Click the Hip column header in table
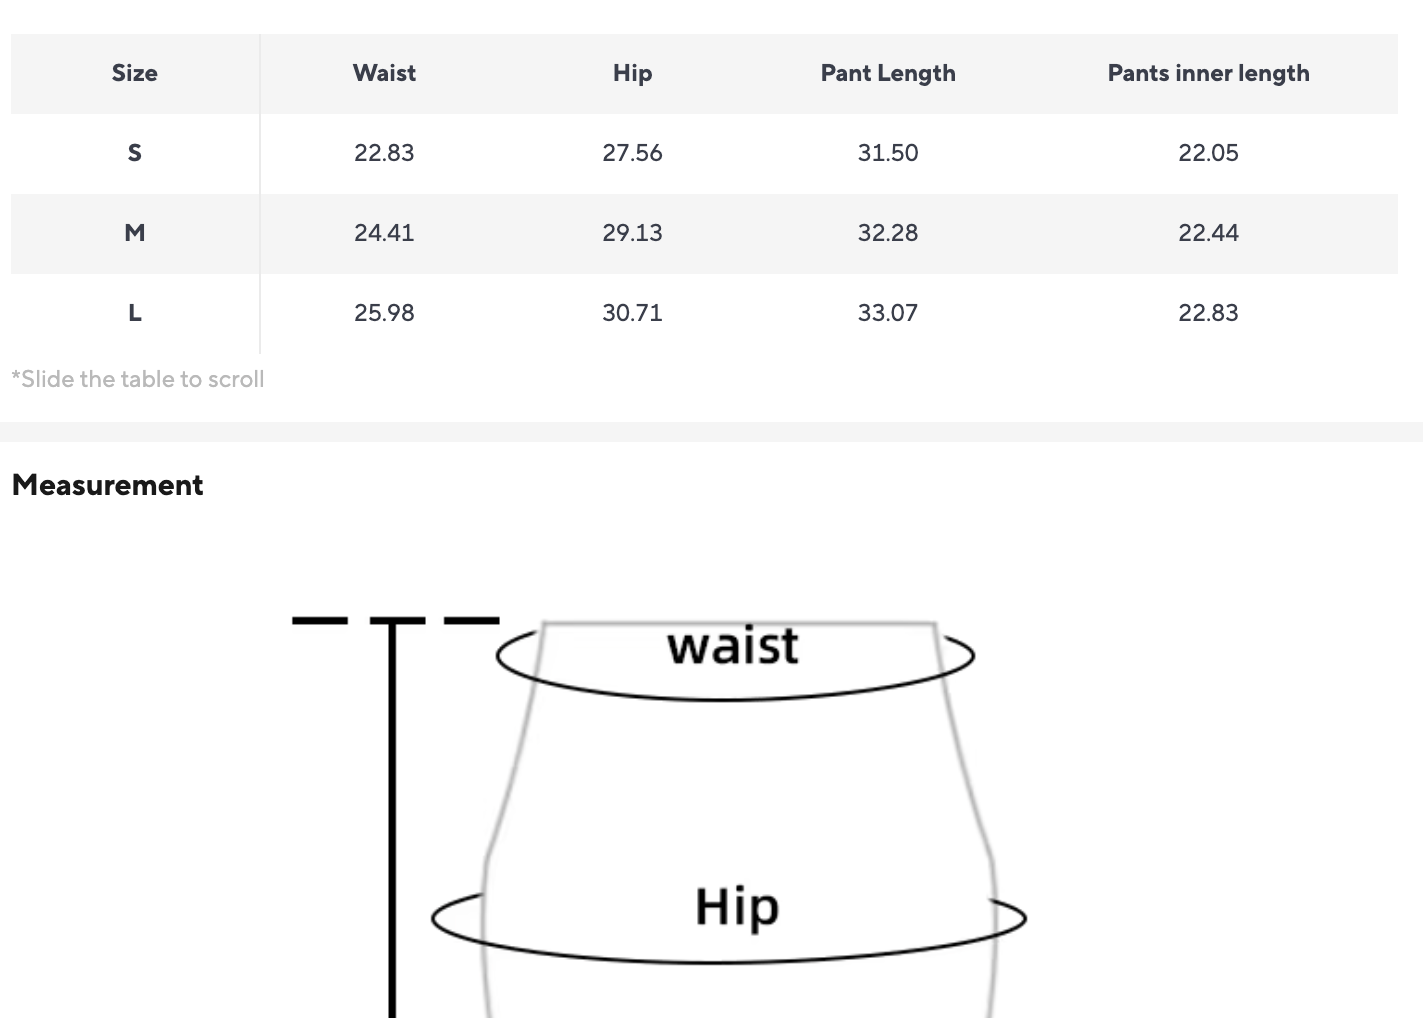Image resolution: width=1424 pixels, height=1036 pixels. point(632,73)
